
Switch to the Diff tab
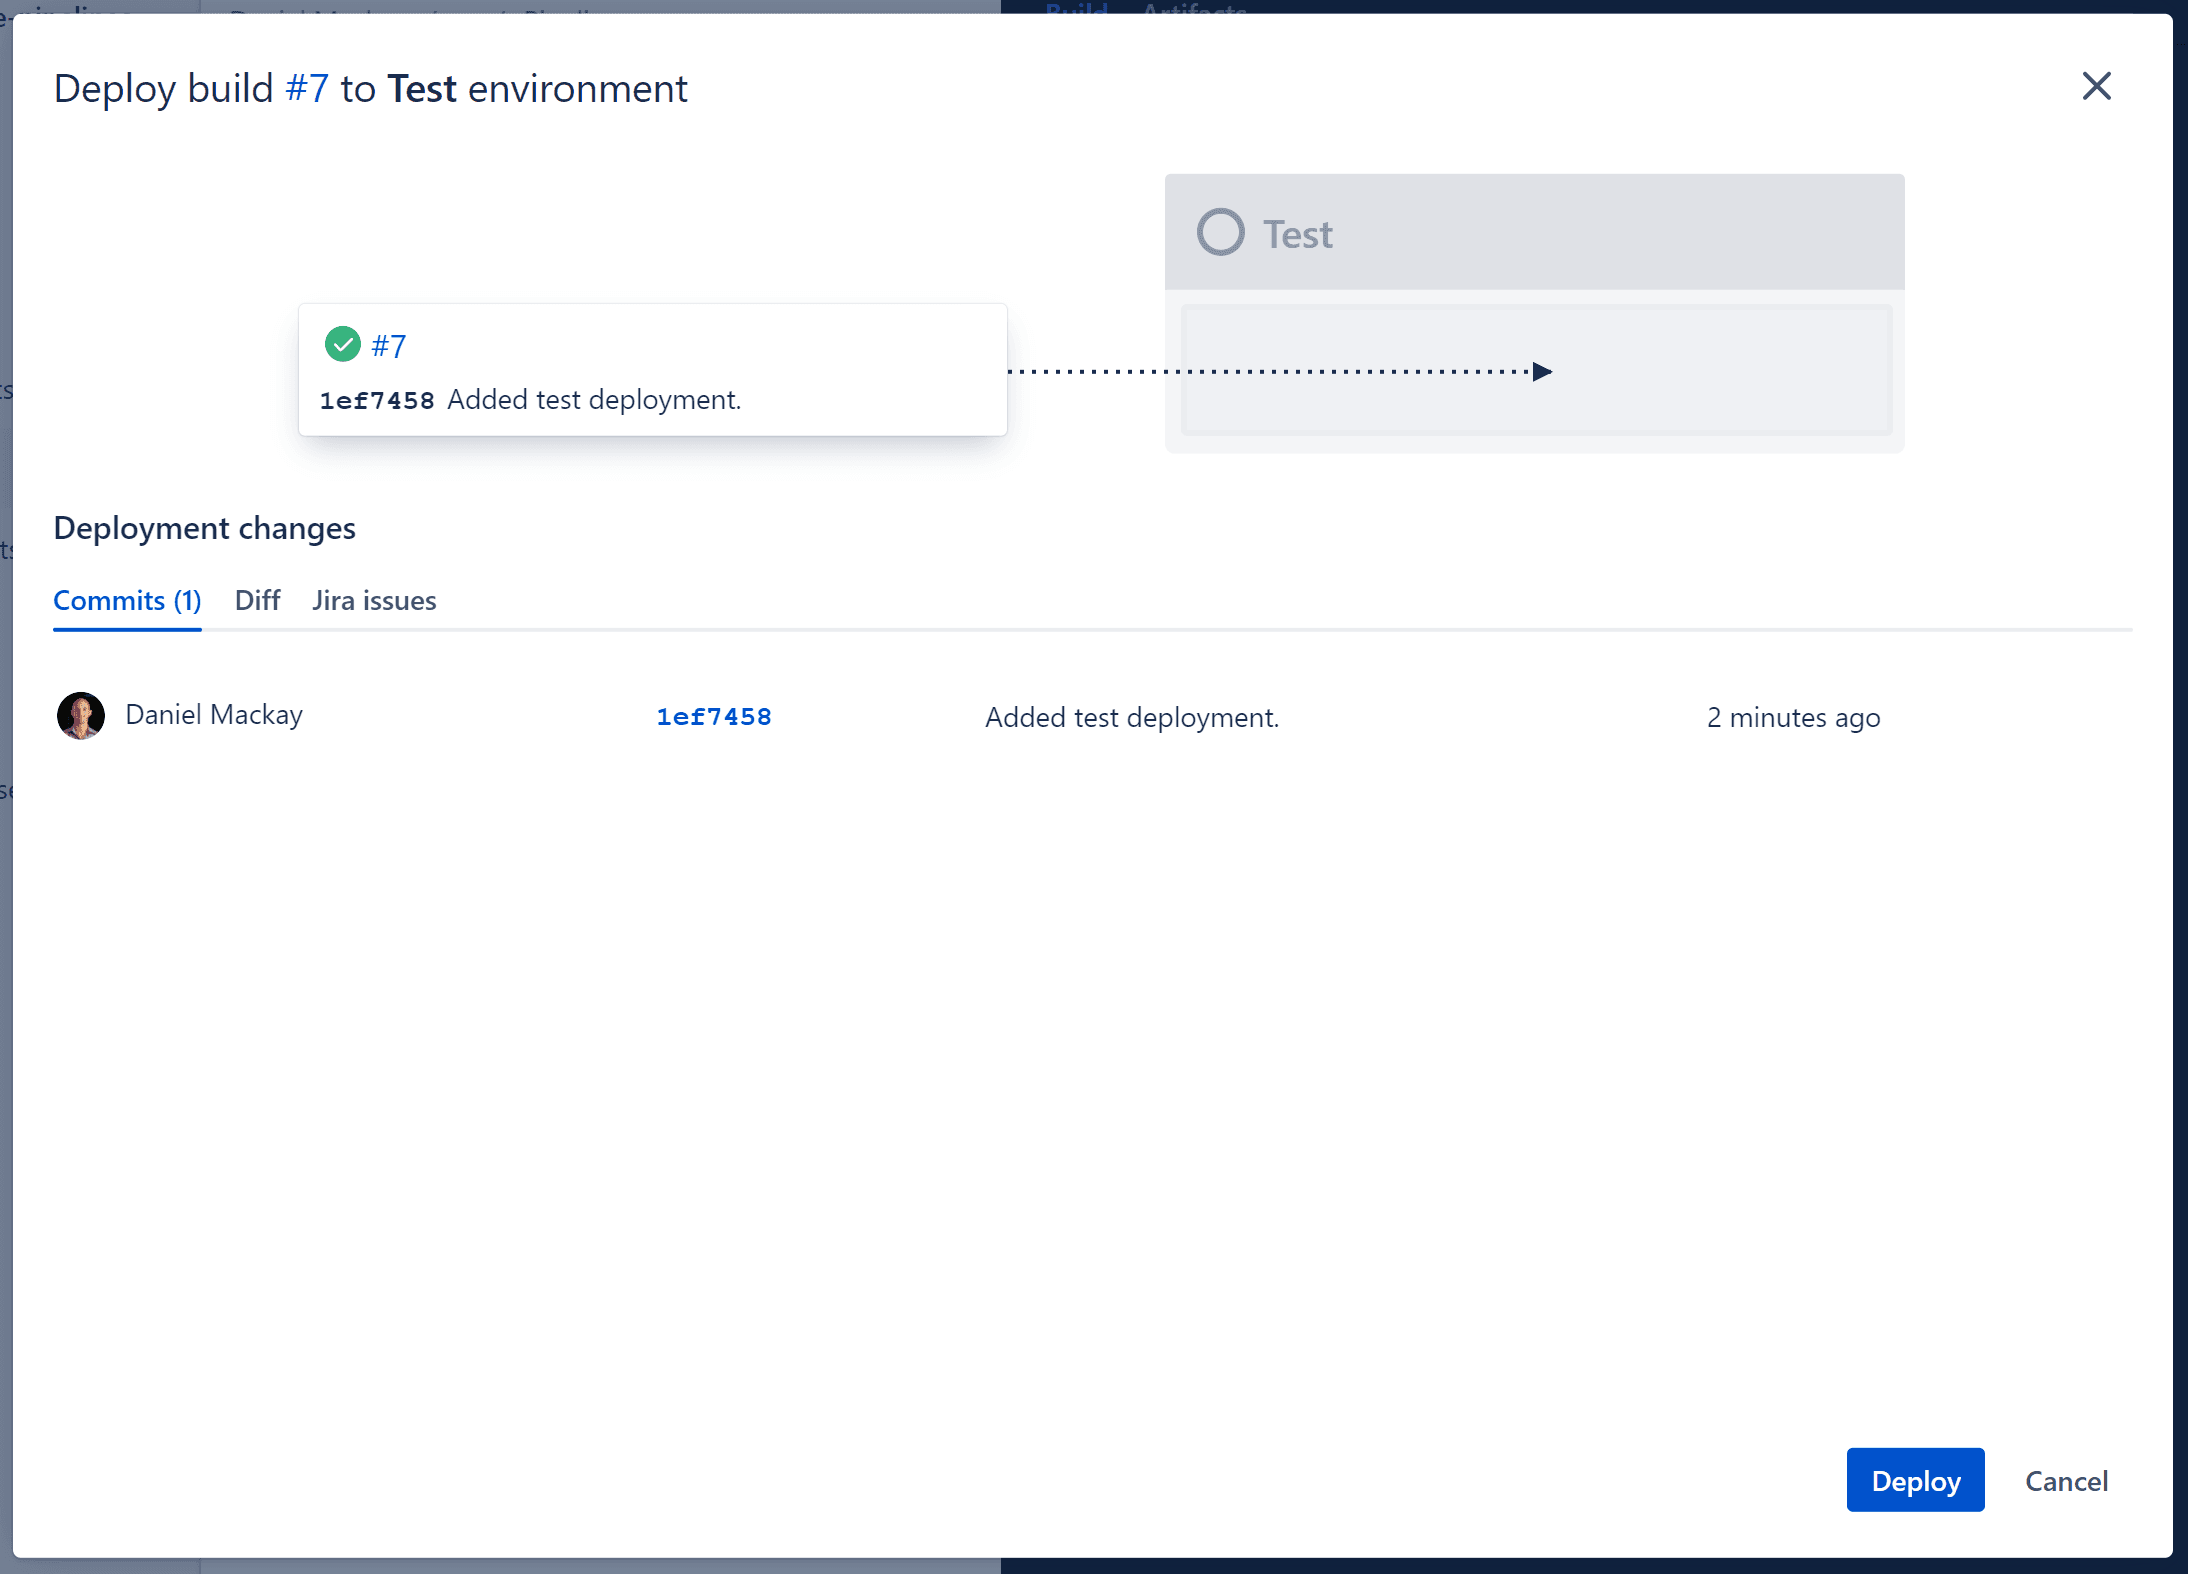pos(257,601)
